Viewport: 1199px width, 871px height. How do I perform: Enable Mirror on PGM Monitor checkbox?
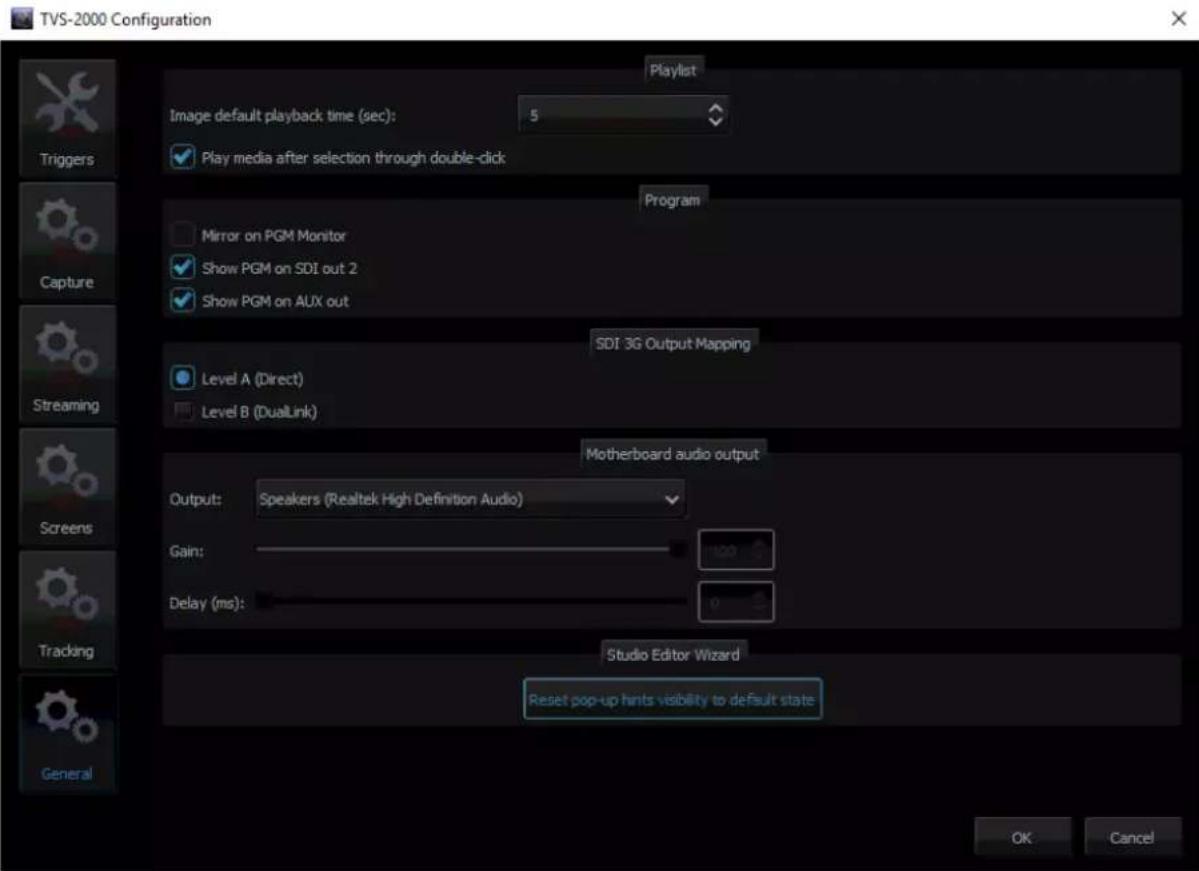coord(182,235)
